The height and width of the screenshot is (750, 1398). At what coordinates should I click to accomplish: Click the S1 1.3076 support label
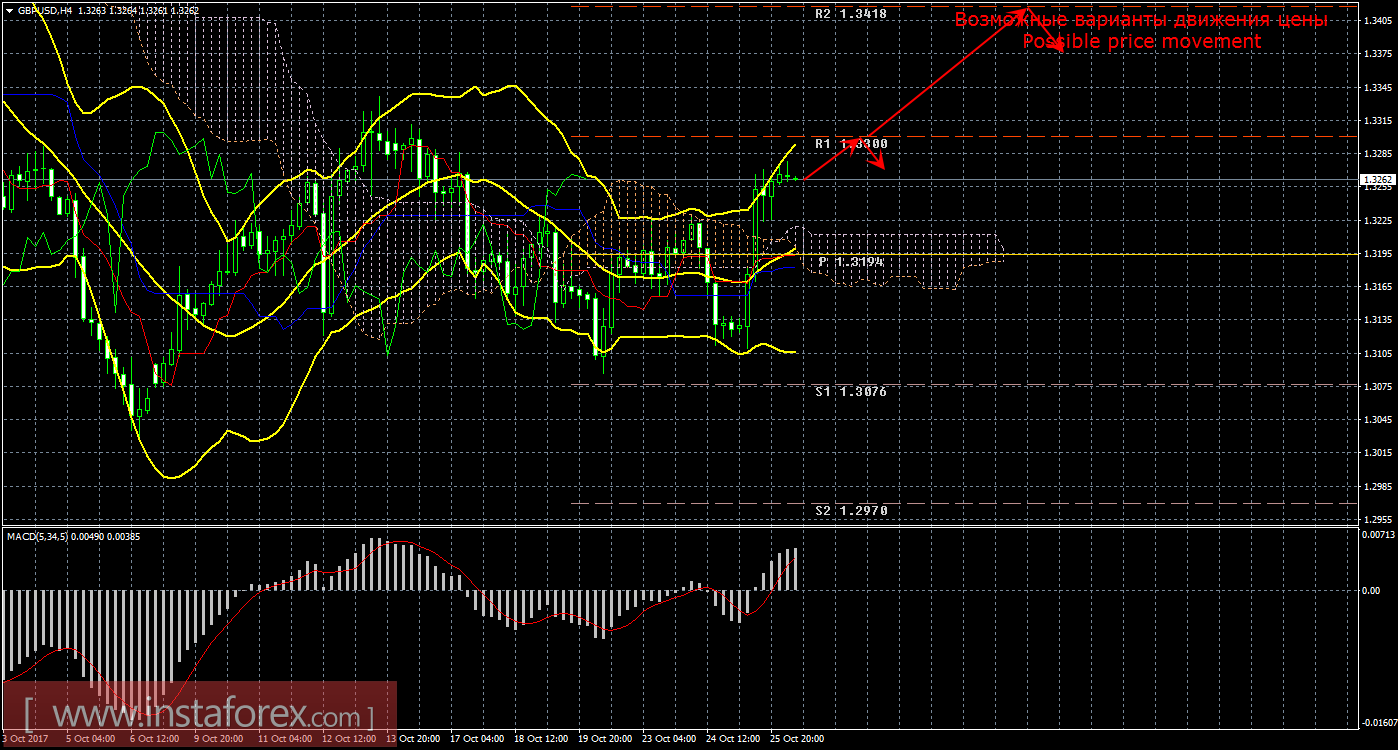[851, 392]
